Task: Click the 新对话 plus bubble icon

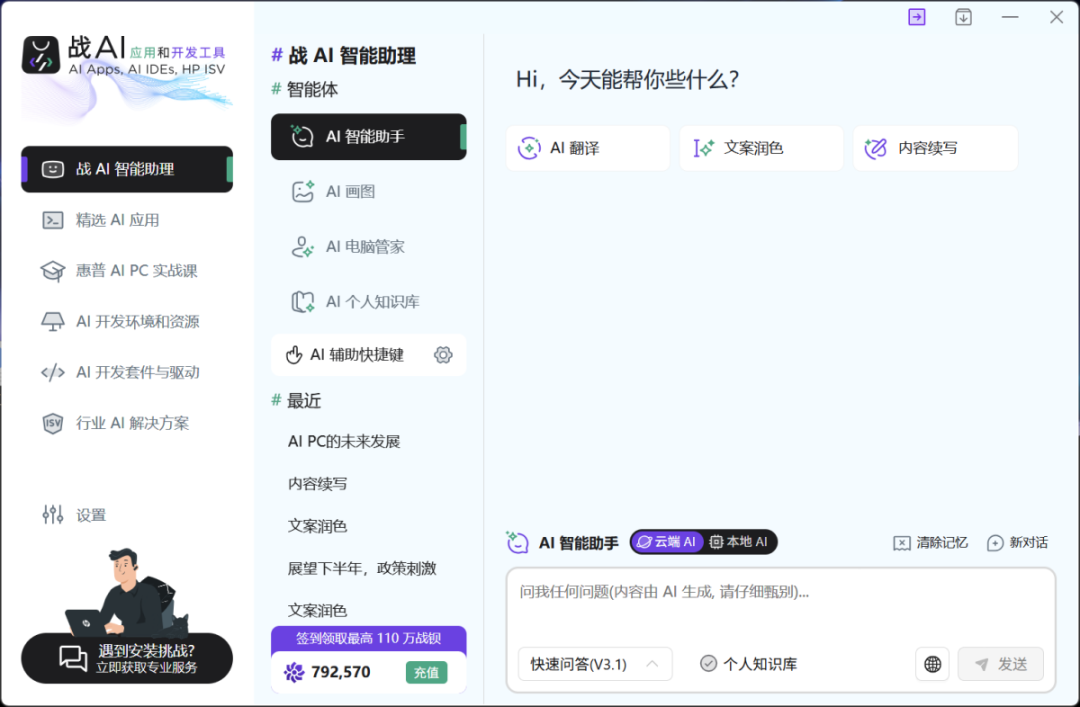Action: tap(995, 543)
